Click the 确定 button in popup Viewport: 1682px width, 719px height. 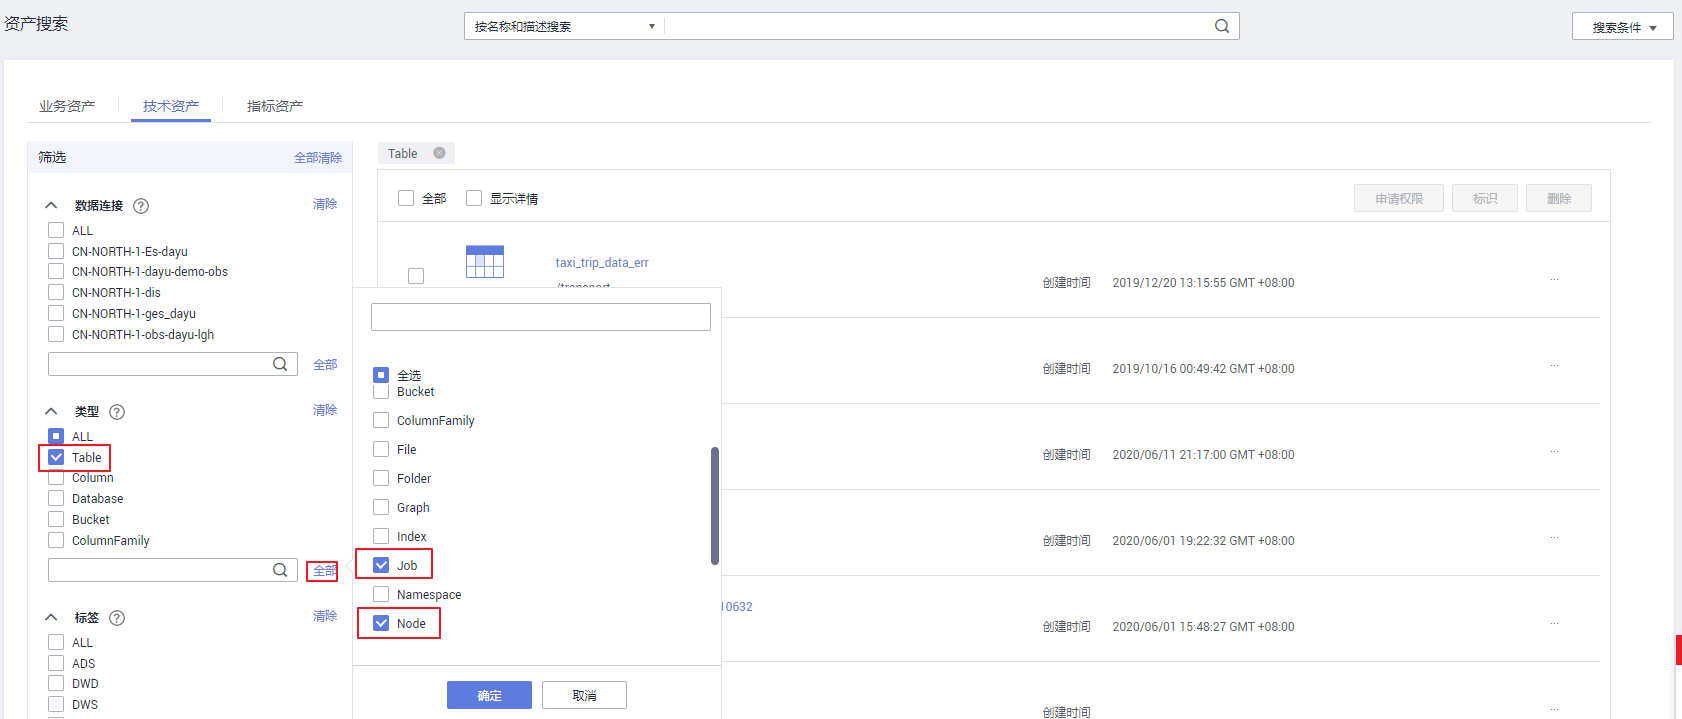point(489,695)
